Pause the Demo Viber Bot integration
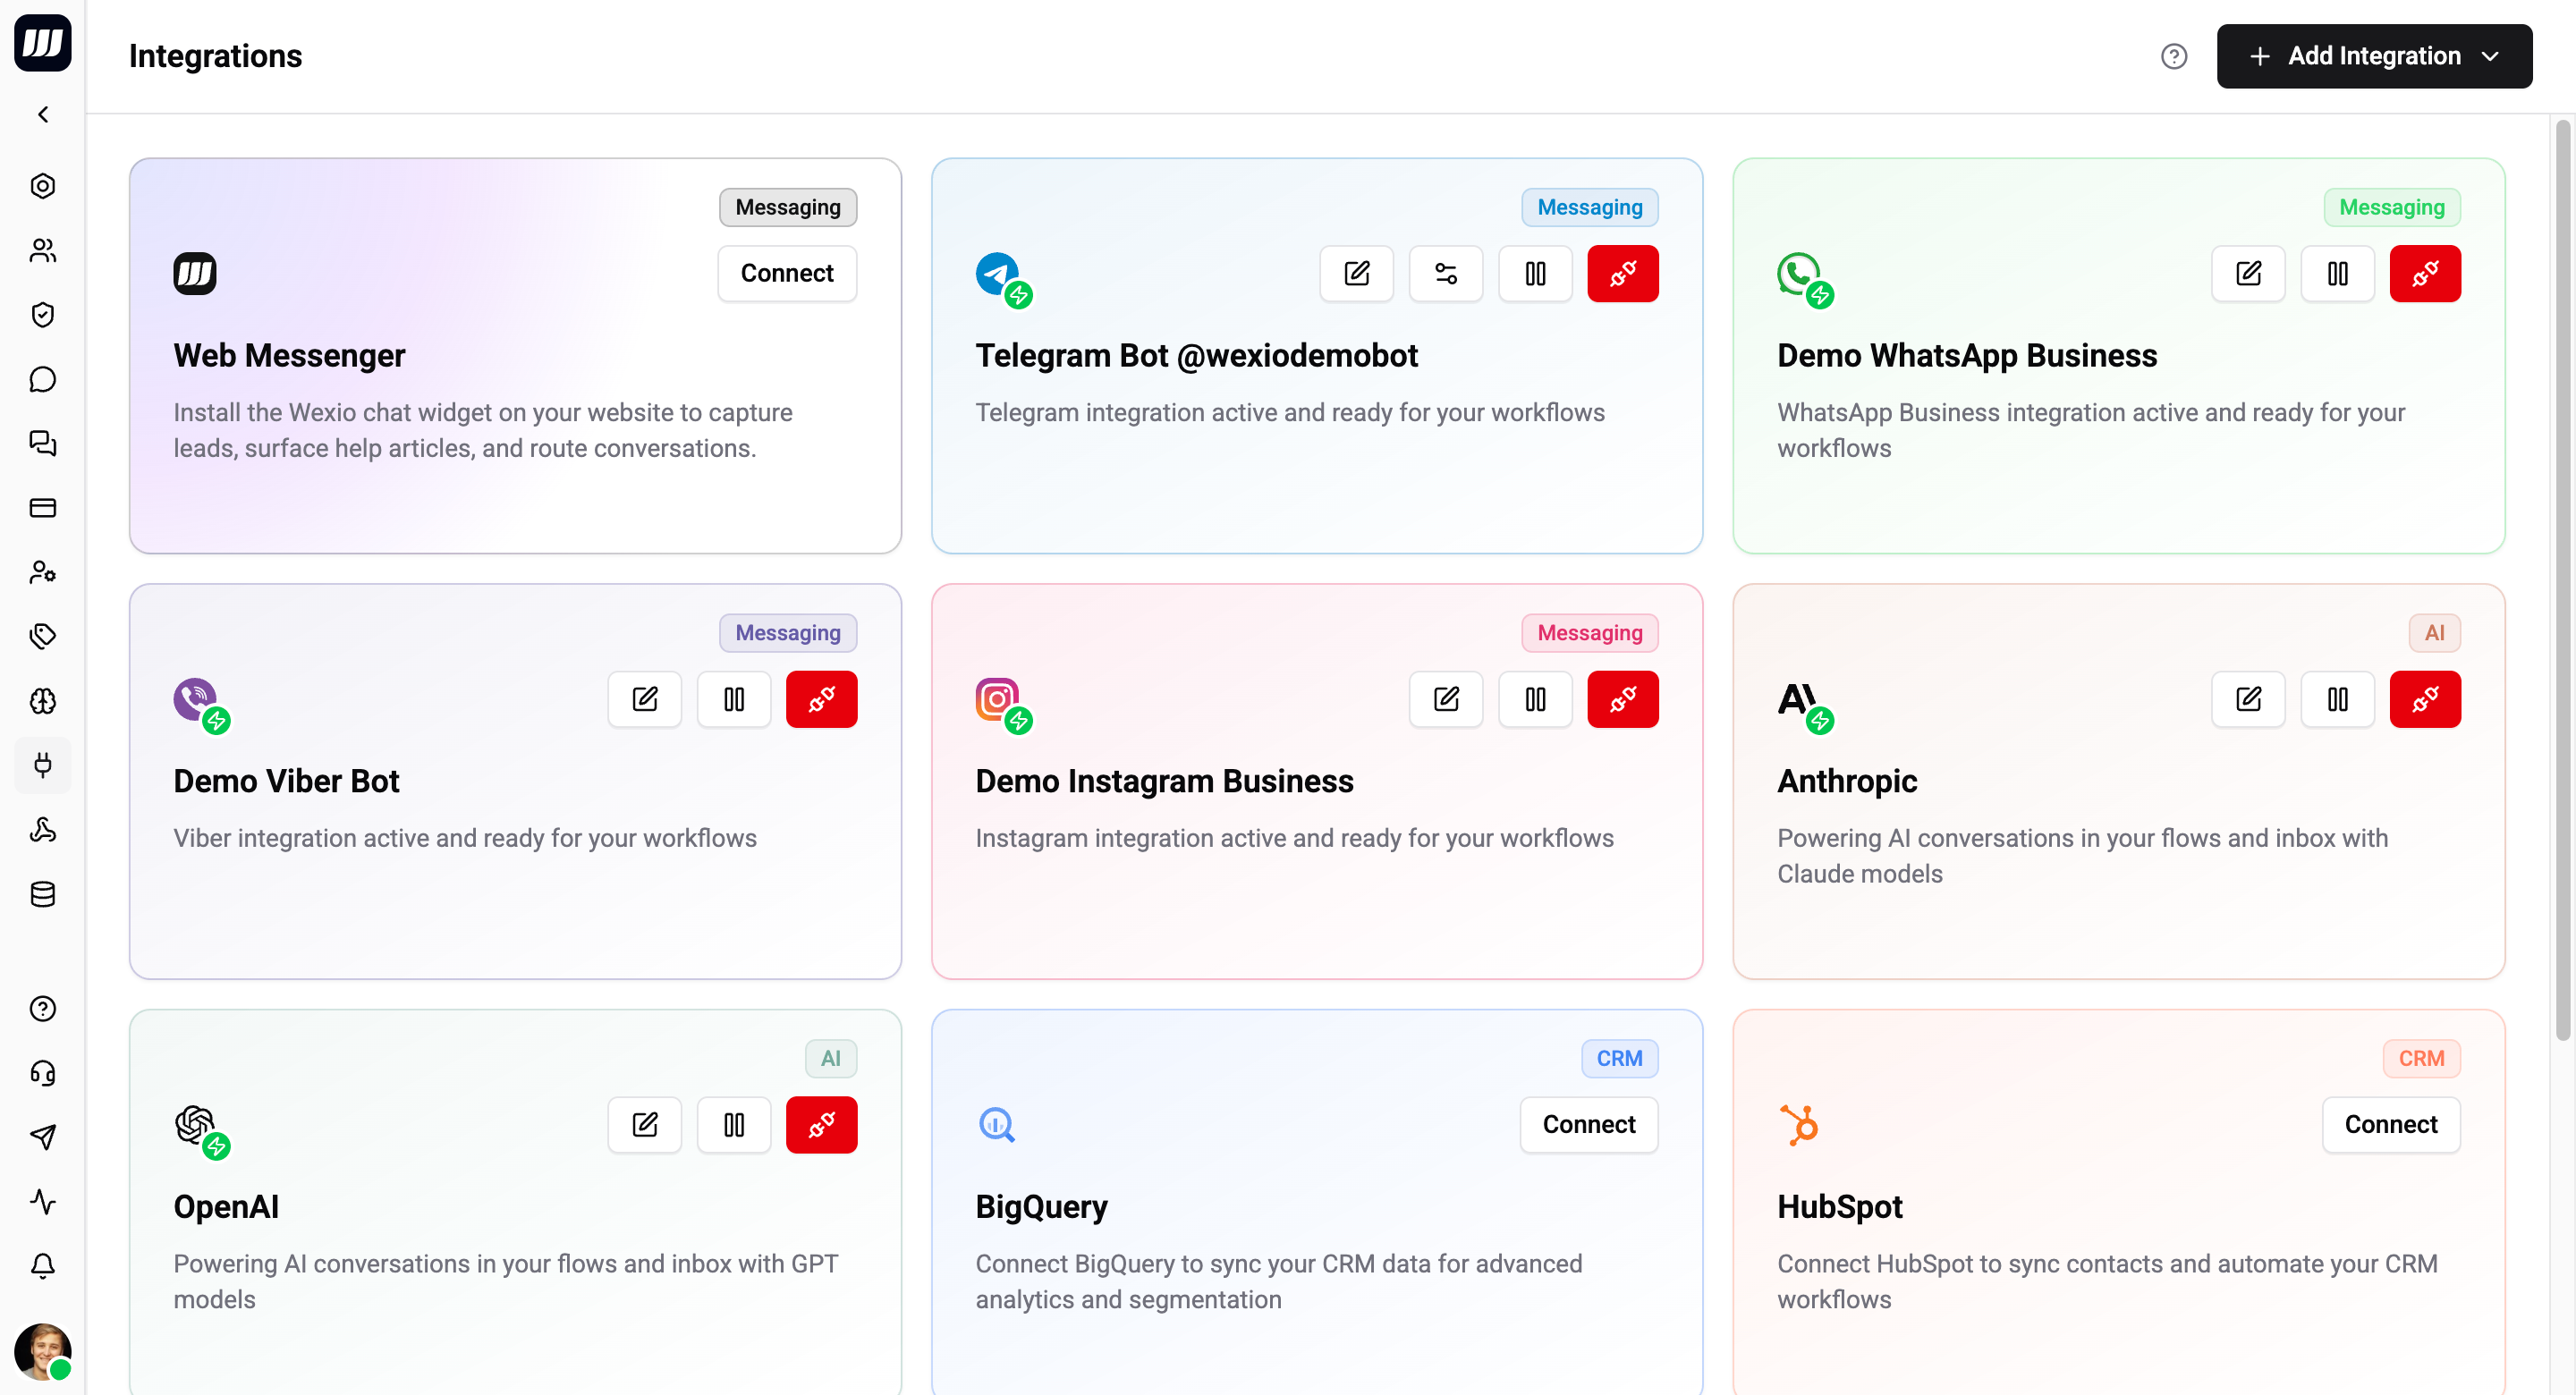2576x1395 pixels. (734, 699)
